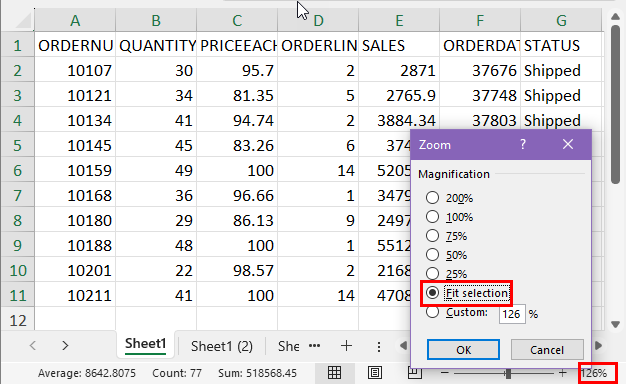Select row 1 header
626x384 pixels.
point(18,46)
